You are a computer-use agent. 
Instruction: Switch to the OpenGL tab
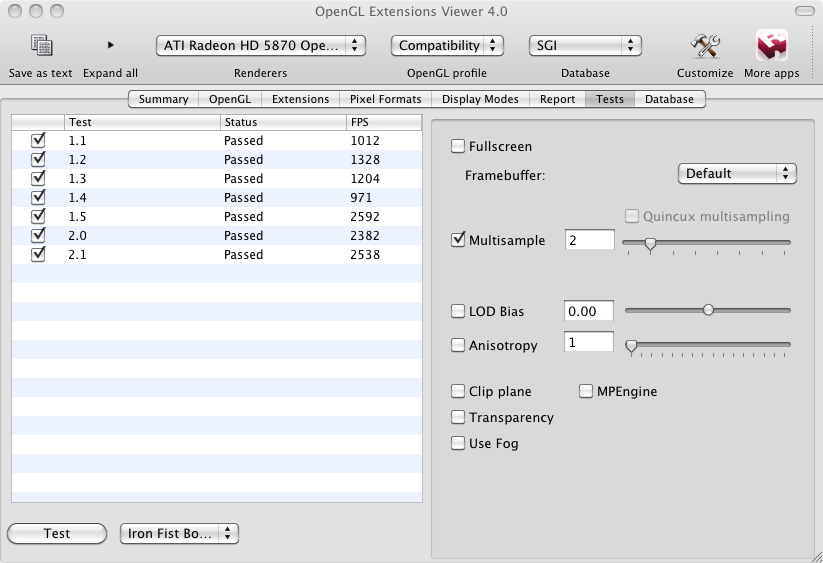[230, 99]
